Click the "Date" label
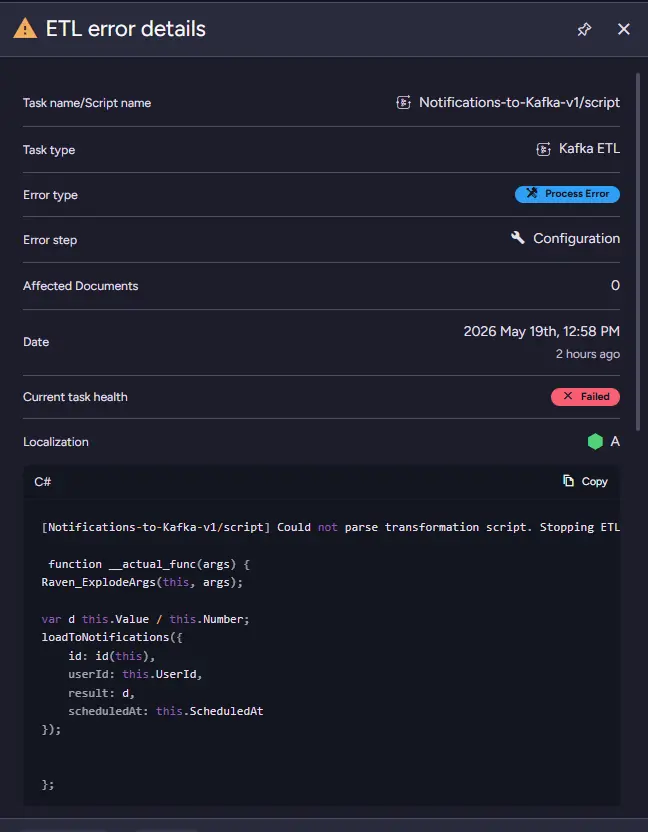This screenshot has height=832, width=648. tap(36, 342)
